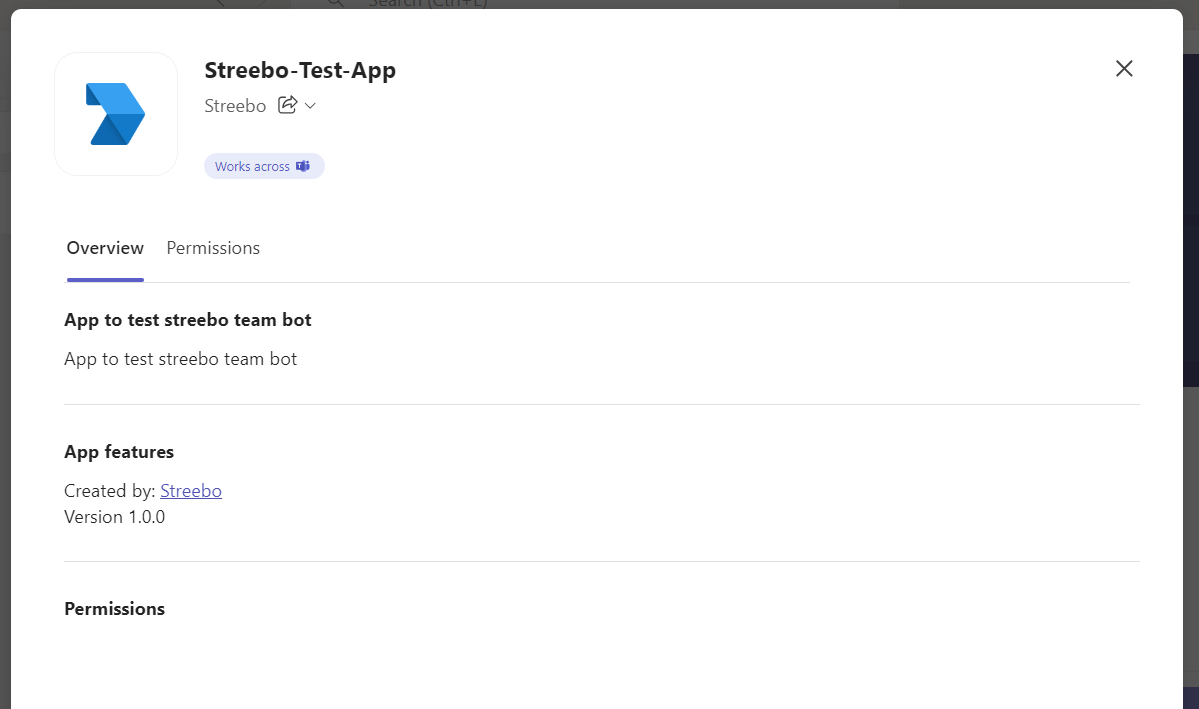This screenshot has height=709, width=1199.
Task: Click the Streebo-Test-App title
Action: (300, 70)
